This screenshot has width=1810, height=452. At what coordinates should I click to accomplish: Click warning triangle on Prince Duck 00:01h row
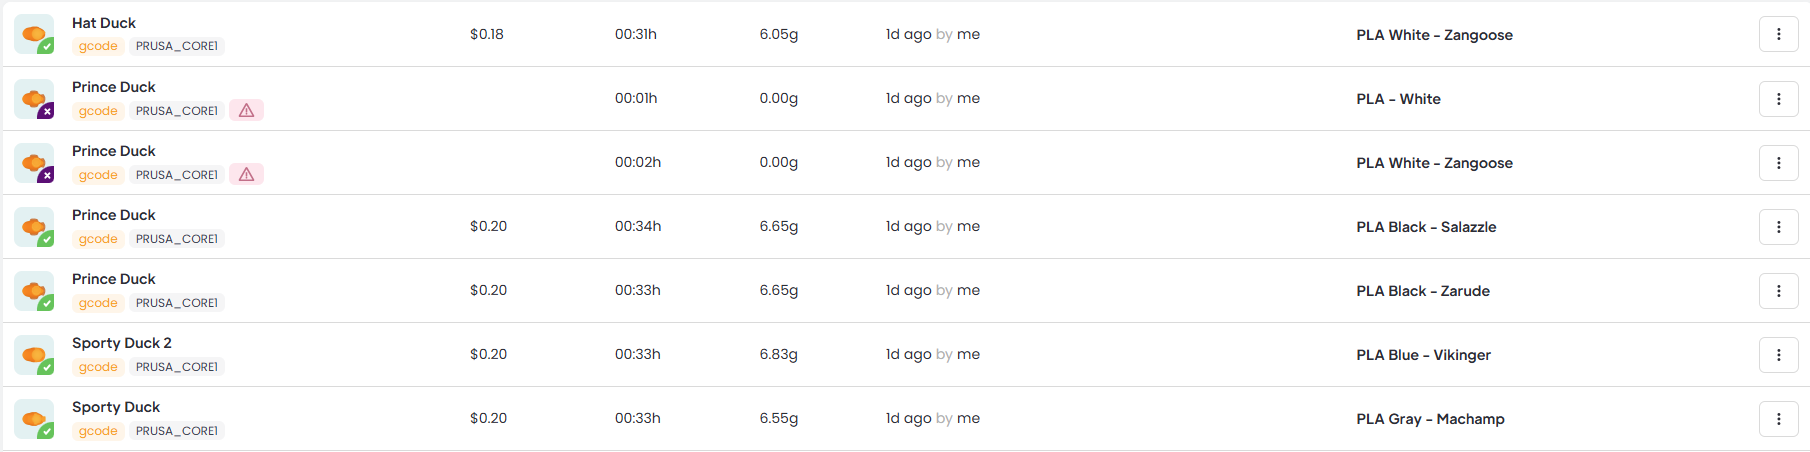(x=246, y=111)
